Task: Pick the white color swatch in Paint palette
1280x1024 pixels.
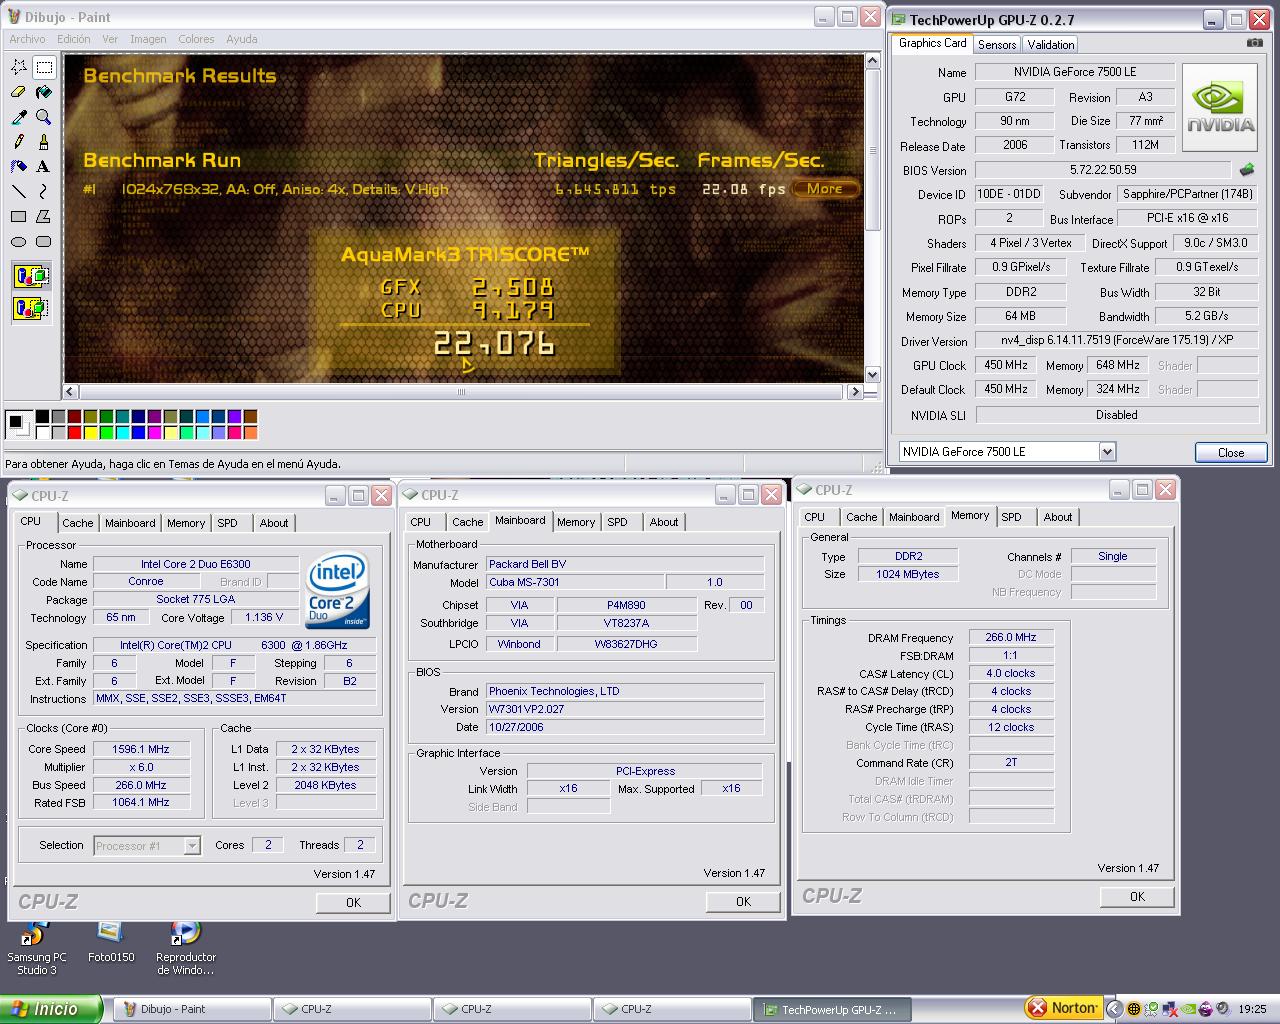Action: [43, 433]
